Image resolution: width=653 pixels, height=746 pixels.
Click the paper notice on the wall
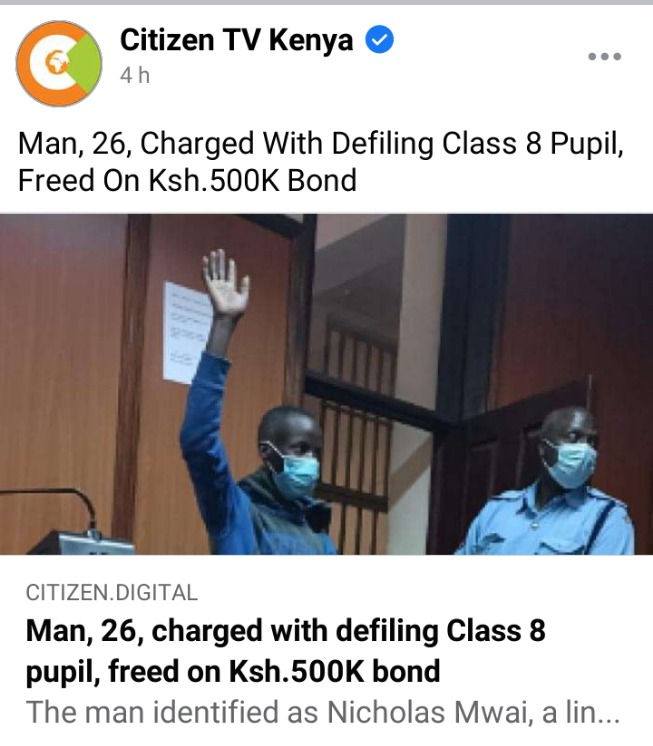[185, 333]
